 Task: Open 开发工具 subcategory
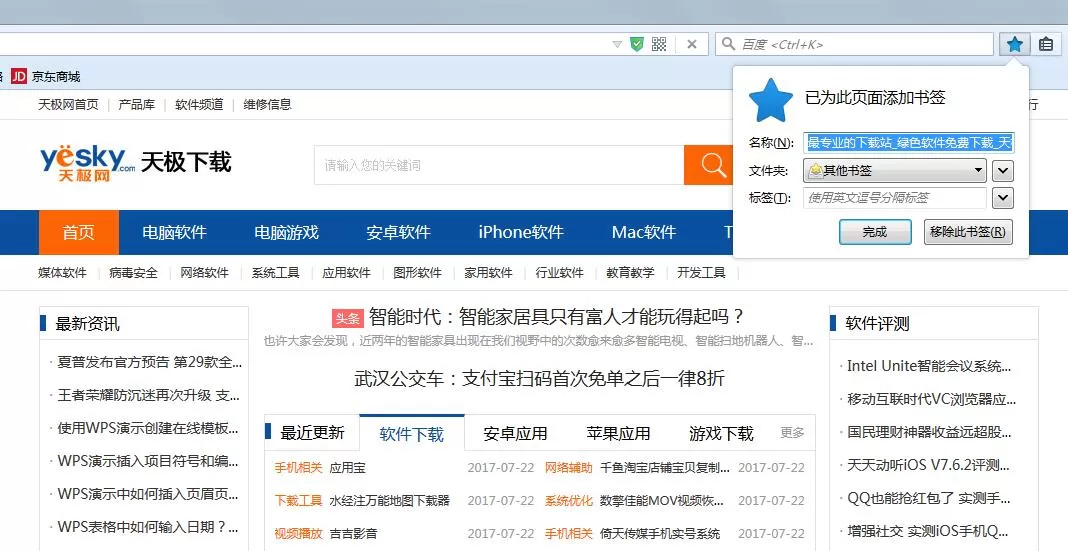tap(702, 272)
